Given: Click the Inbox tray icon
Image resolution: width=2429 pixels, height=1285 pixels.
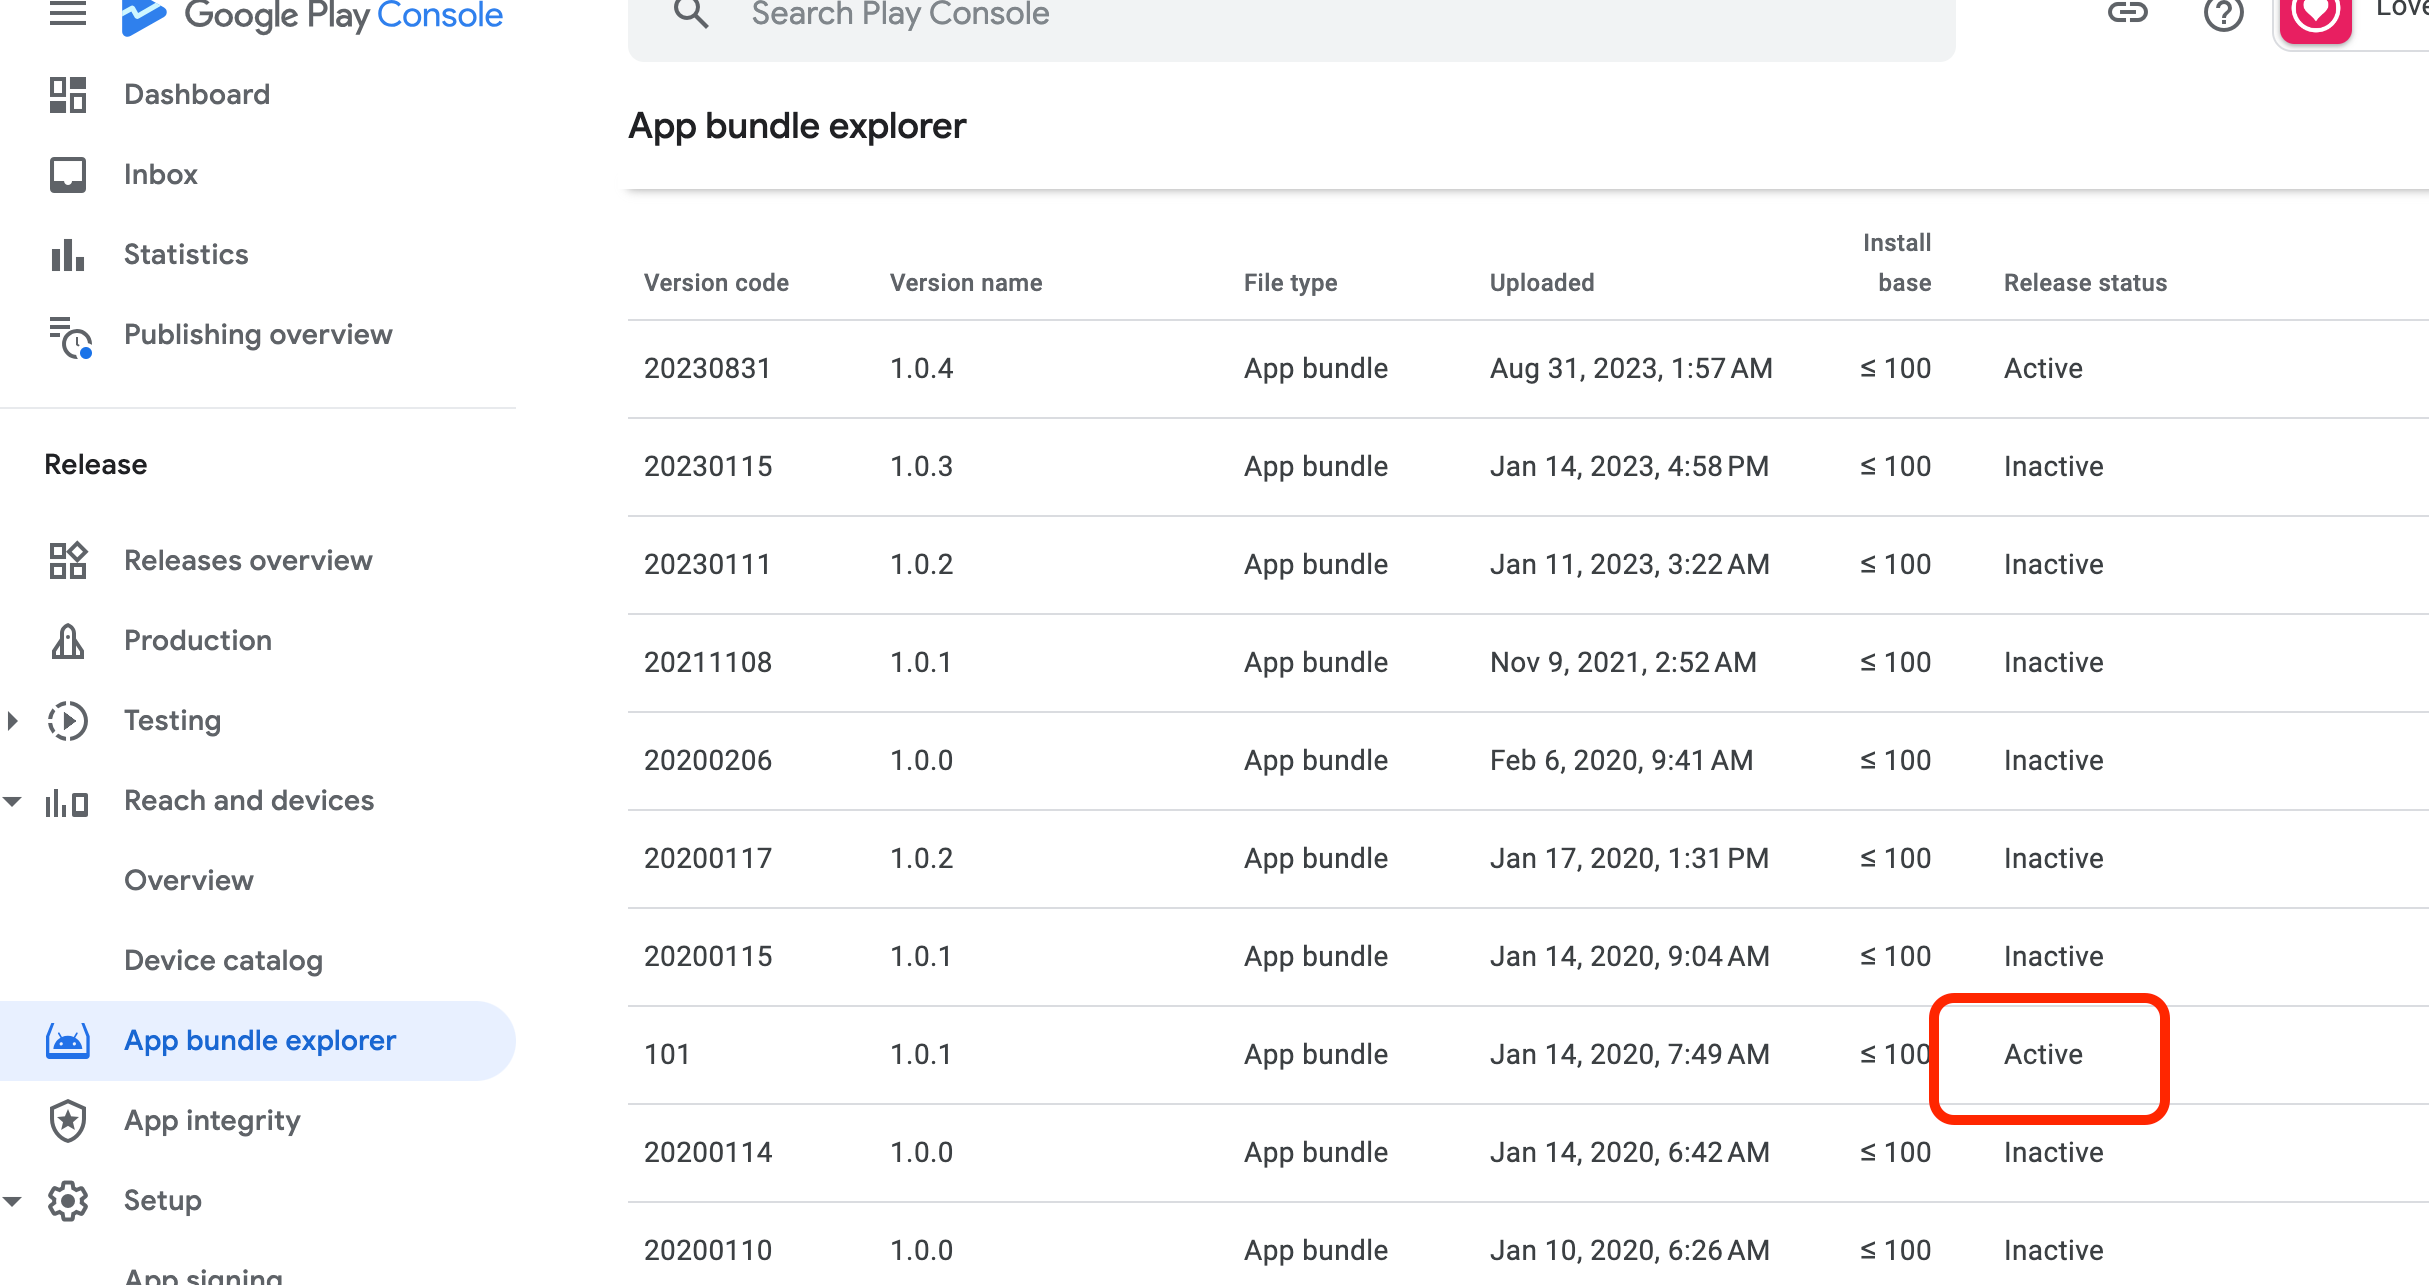Looking at the screenshot, I should coord(68,175).
